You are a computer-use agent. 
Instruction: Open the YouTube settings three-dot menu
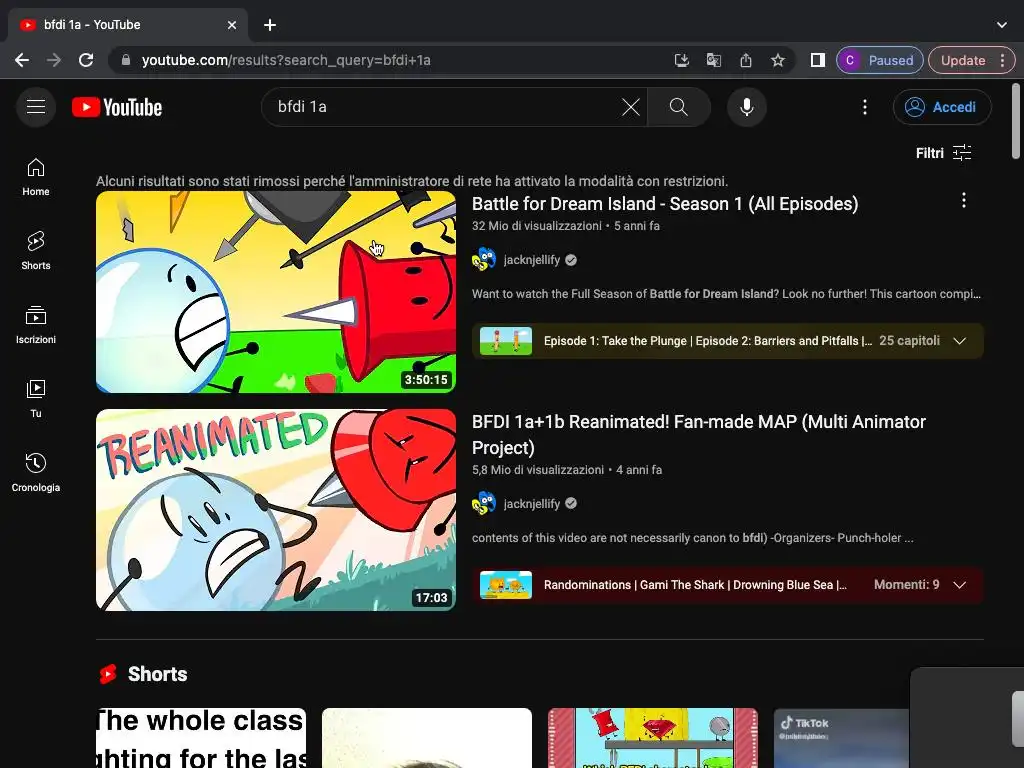(x=865, y=107)
